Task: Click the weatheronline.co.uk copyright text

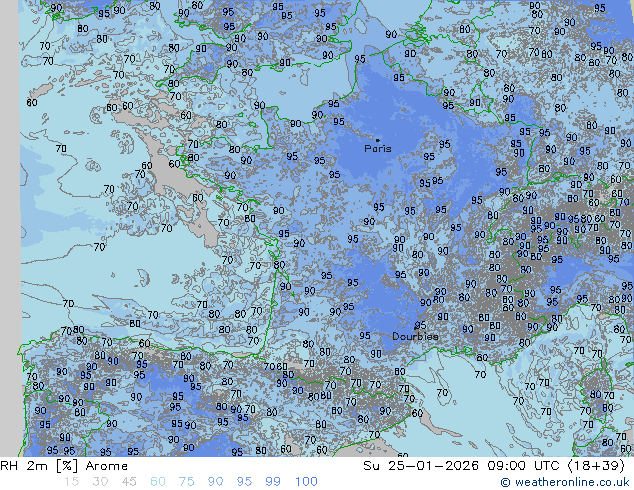Action: (x=565, y=482)
